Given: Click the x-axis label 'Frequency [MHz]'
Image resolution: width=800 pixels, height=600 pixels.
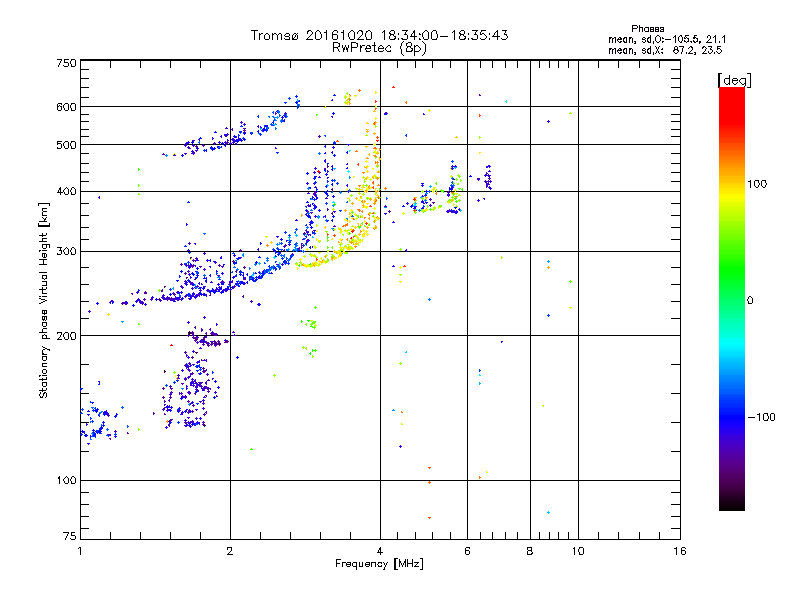Looking at the screenshot, I should (379, 564).
